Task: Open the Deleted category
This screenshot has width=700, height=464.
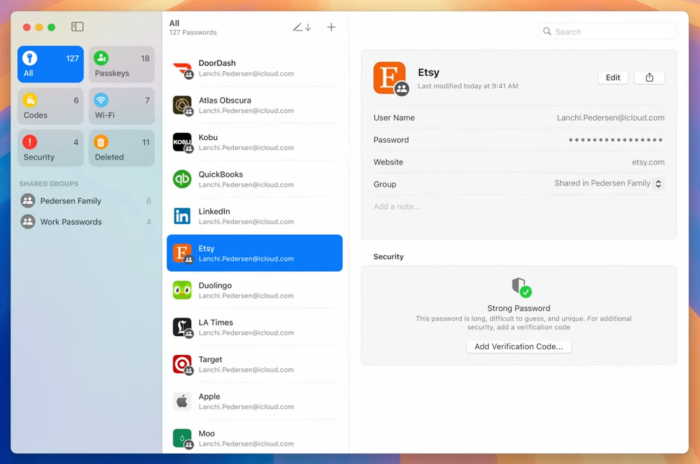Action: [121, 148]
